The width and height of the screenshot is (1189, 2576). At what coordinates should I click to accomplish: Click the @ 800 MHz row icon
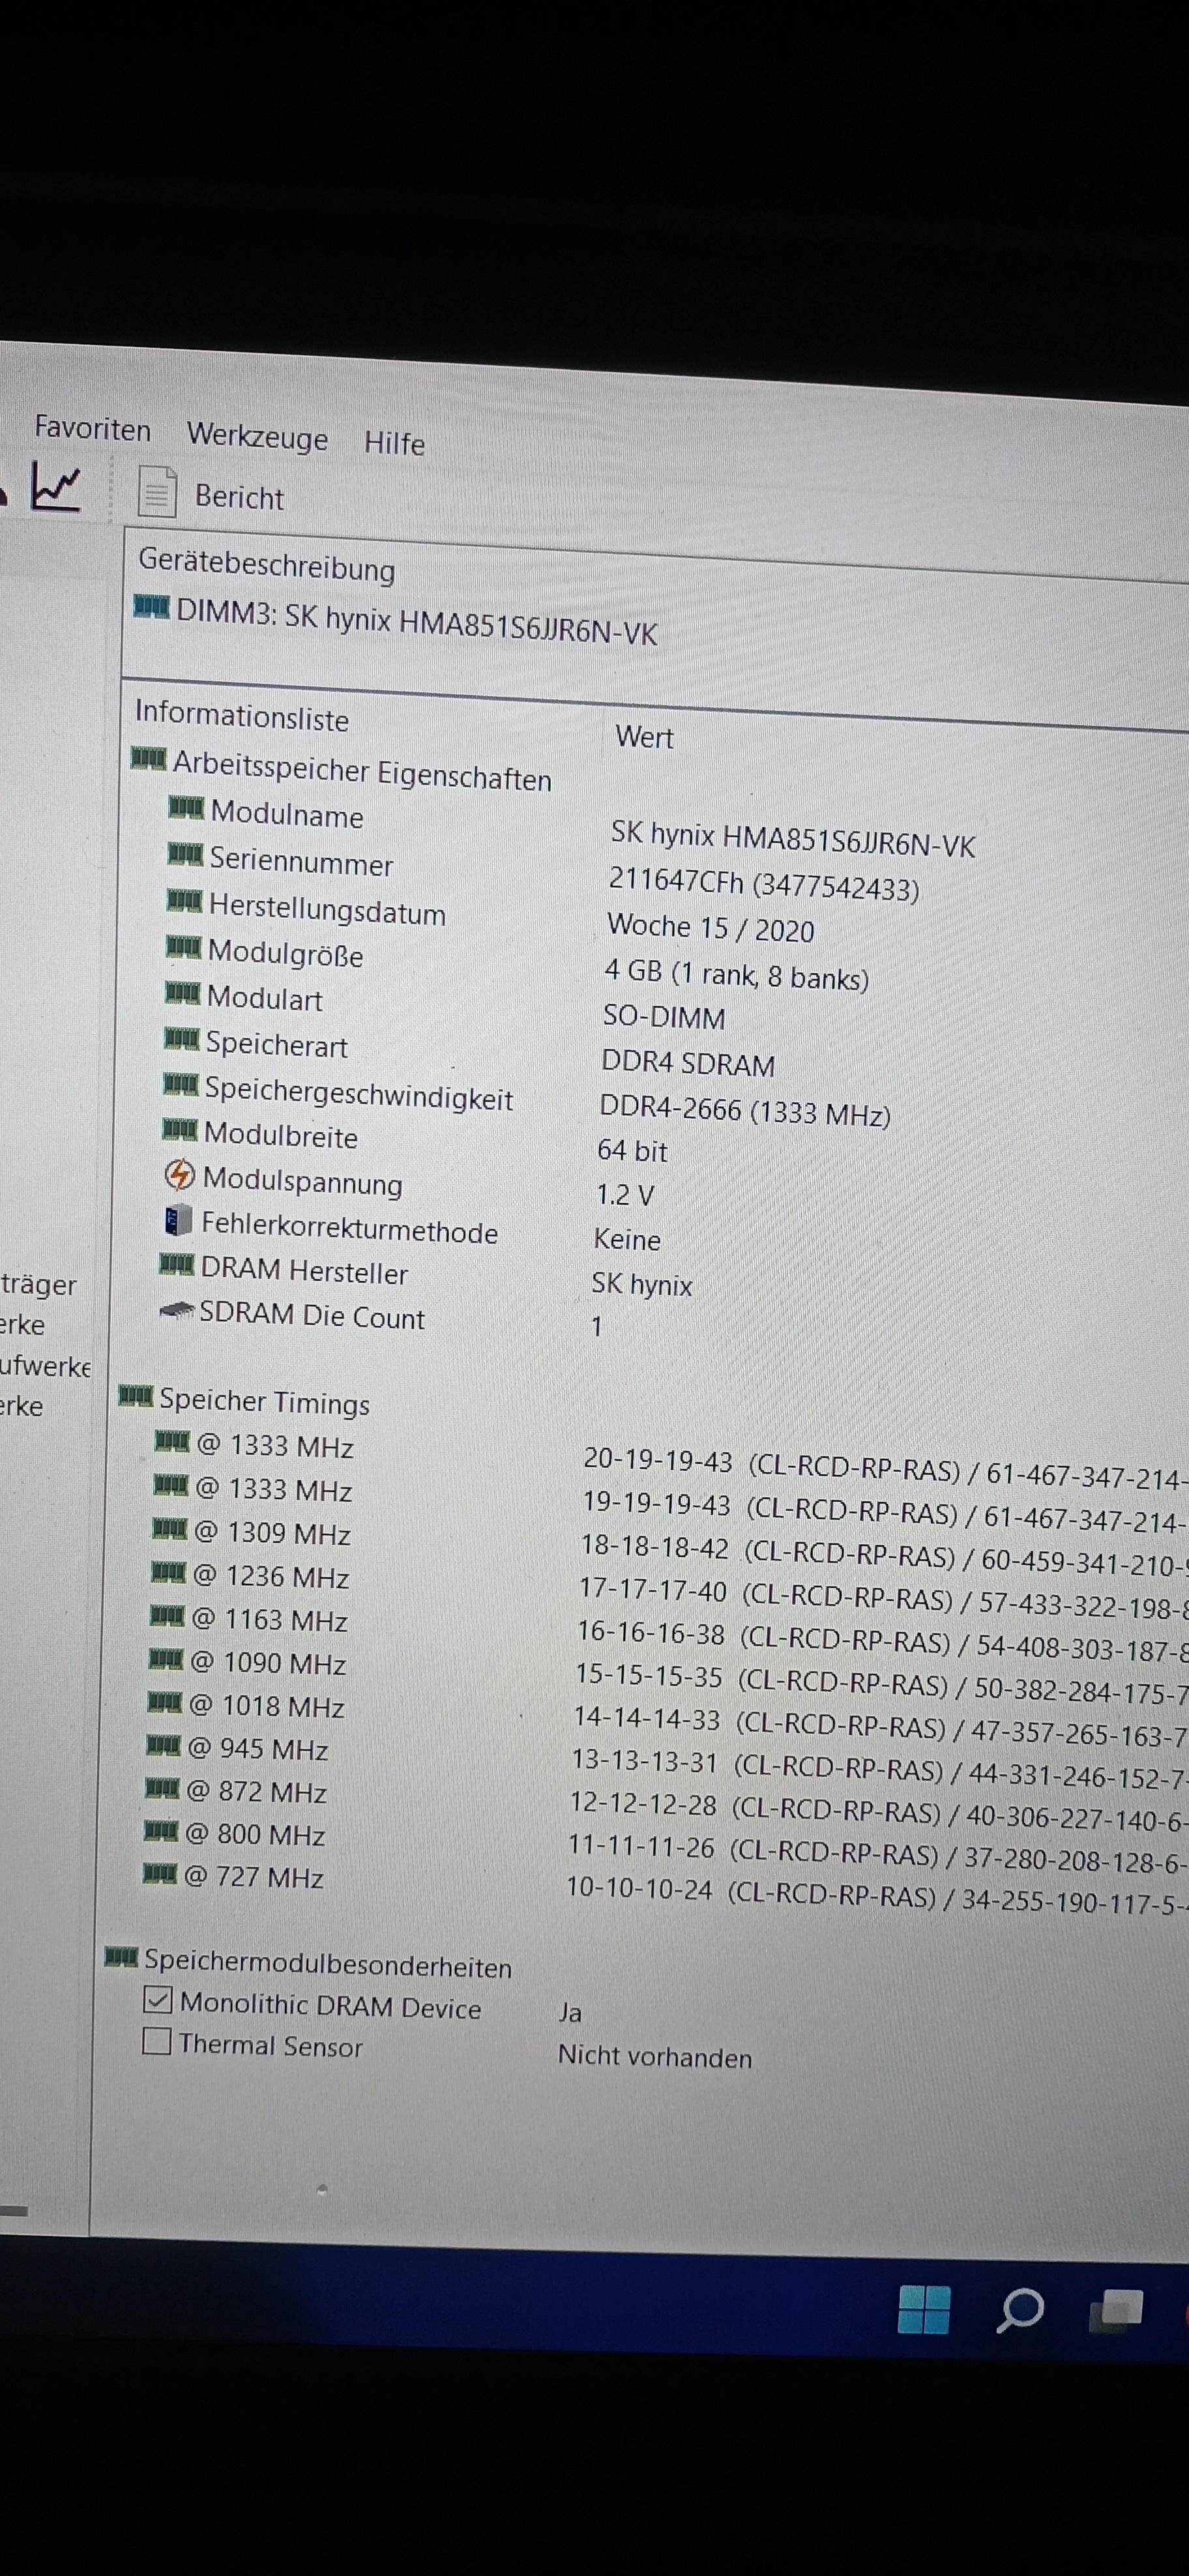[161, 1831]
